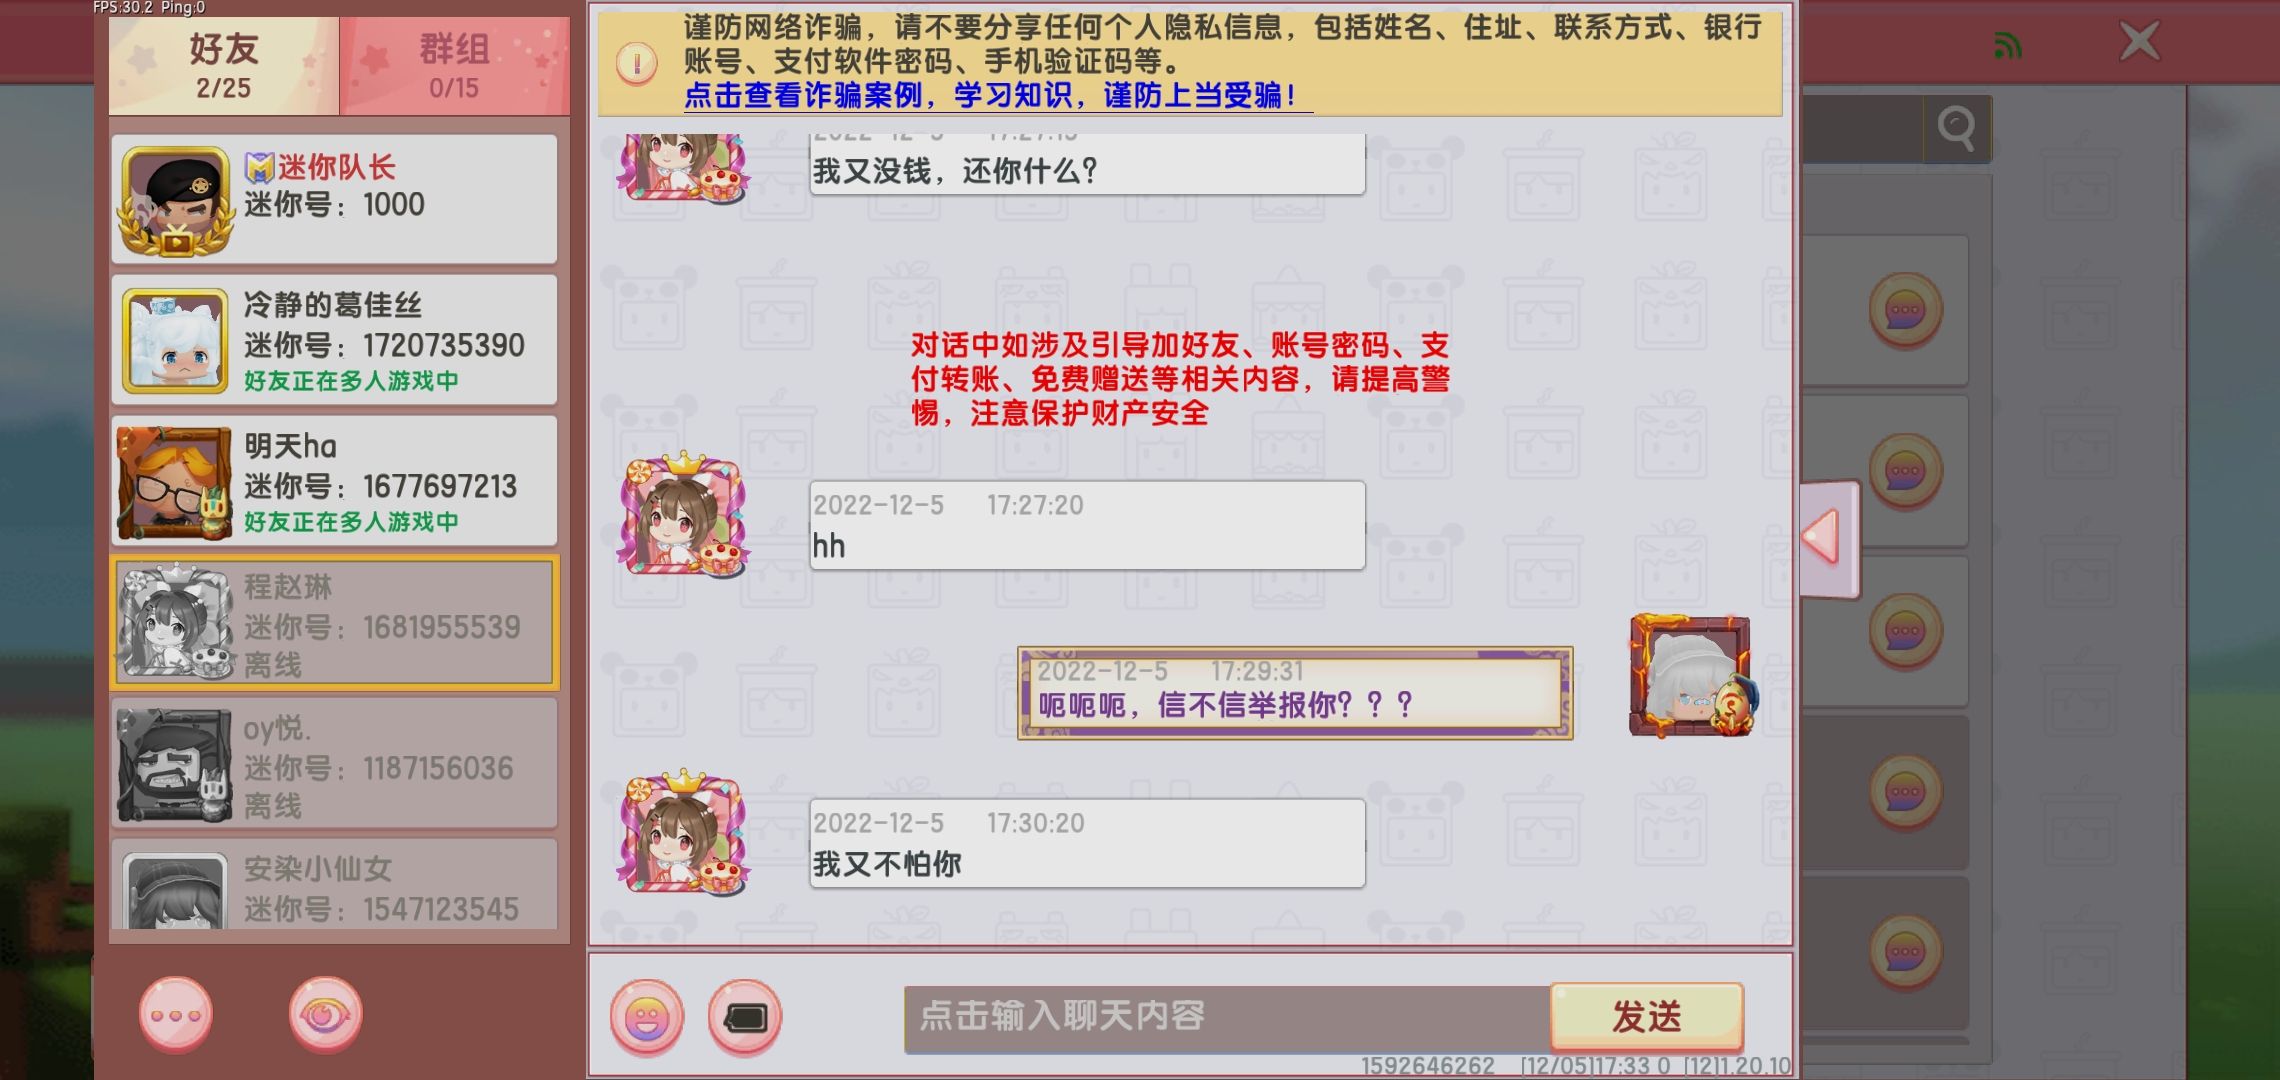This screenshot has width=2280, height=1080.
Task: Select friend 冷静的葛佳丝
Action: pyautogui.click(x=334, y=340)
